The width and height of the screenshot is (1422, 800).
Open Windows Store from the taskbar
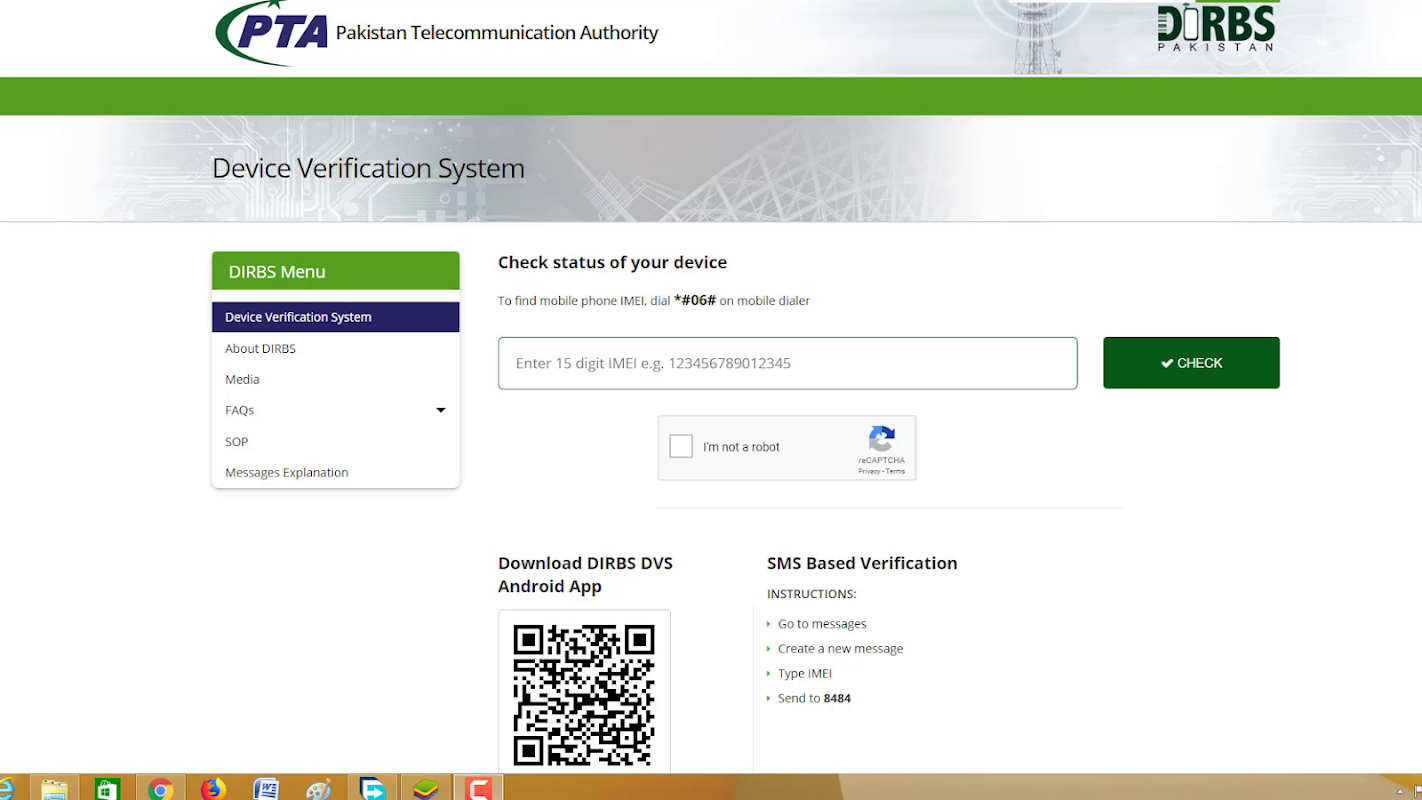click(x=107, y=789)
